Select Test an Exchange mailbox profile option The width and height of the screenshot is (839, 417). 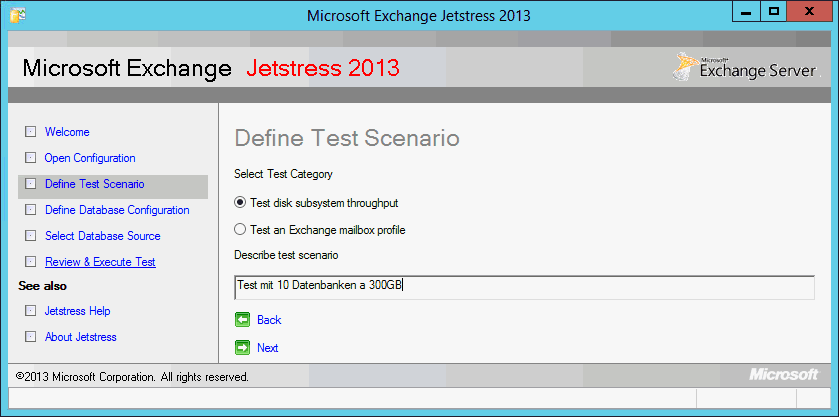320,230
